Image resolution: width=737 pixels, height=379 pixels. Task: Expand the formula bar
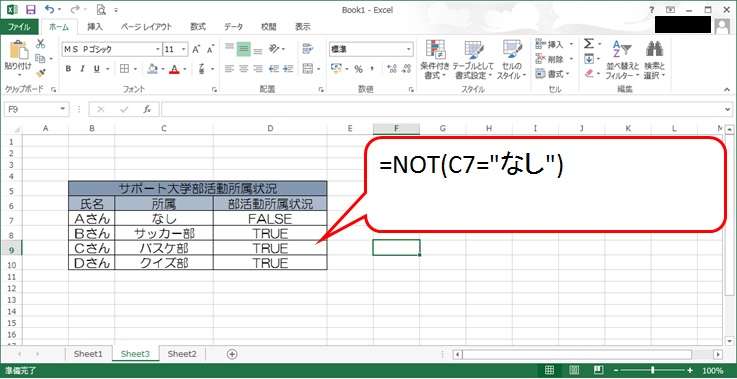(729, 109)
